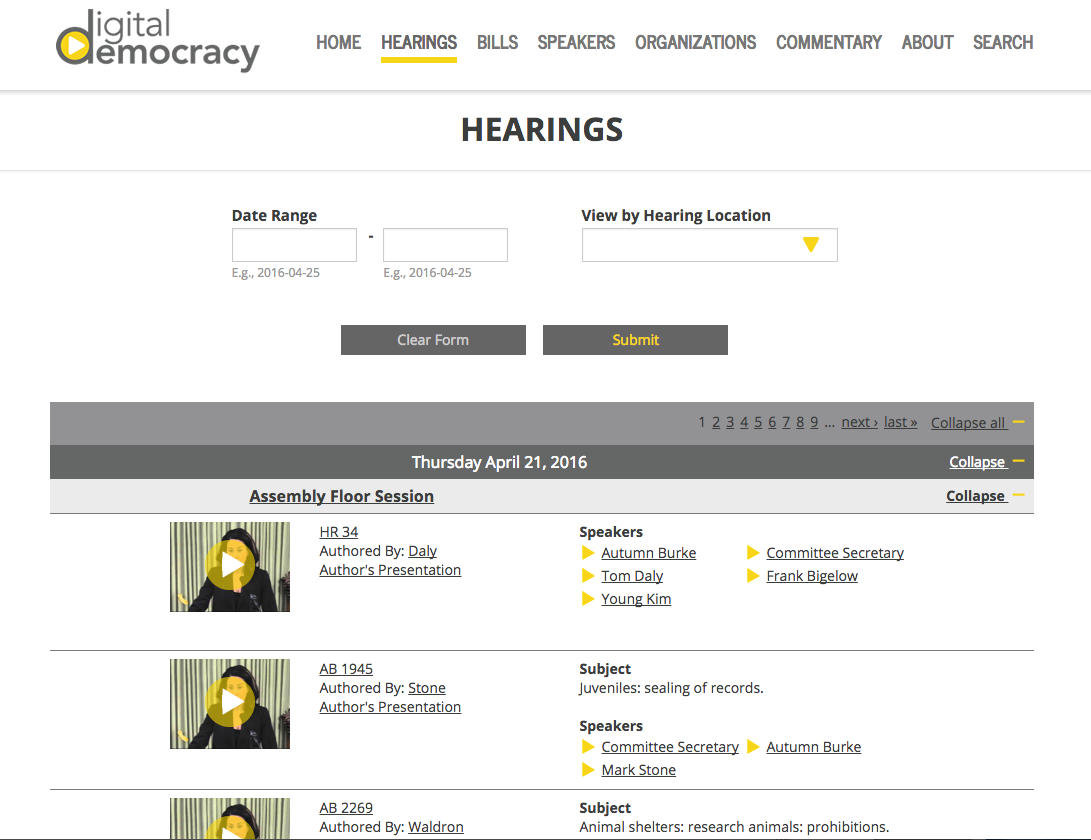Focus the end date input field
The width and height of the screenshot is (1091, 840).
pos(445,245)
